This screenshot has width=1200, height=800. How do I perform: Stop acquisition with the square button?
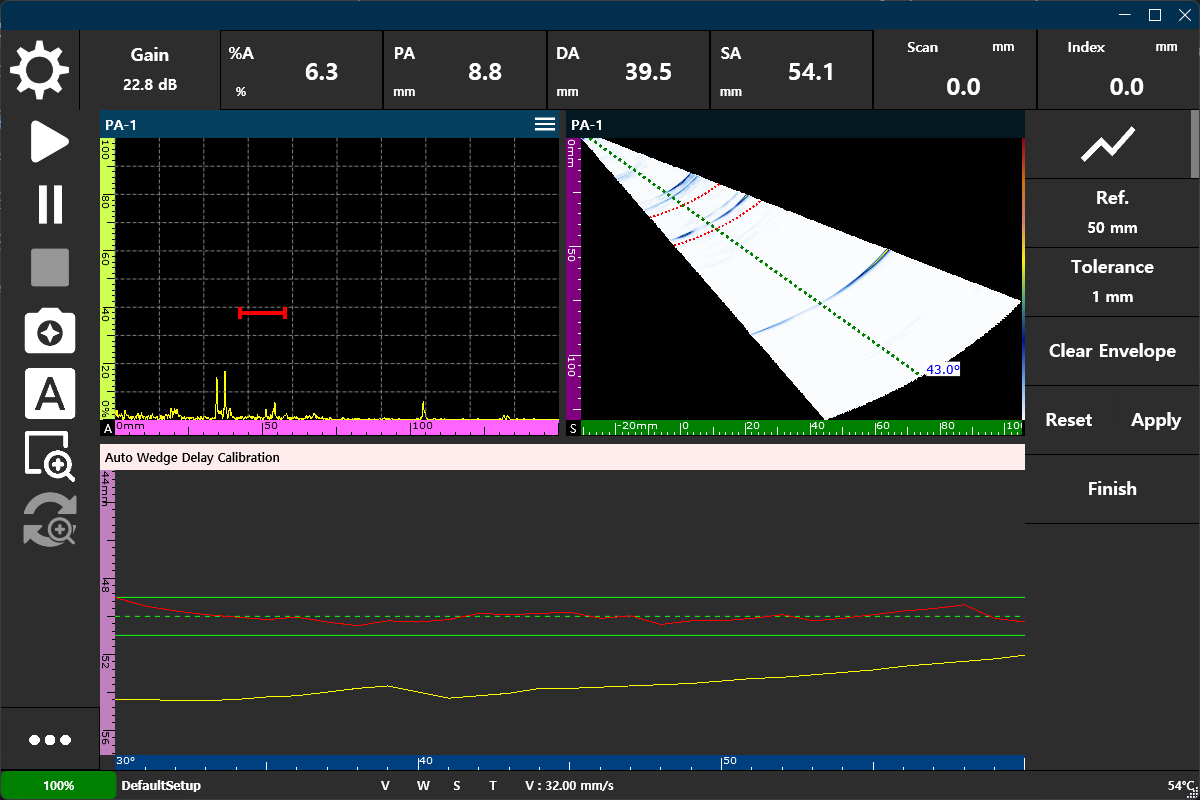[50, 267]
